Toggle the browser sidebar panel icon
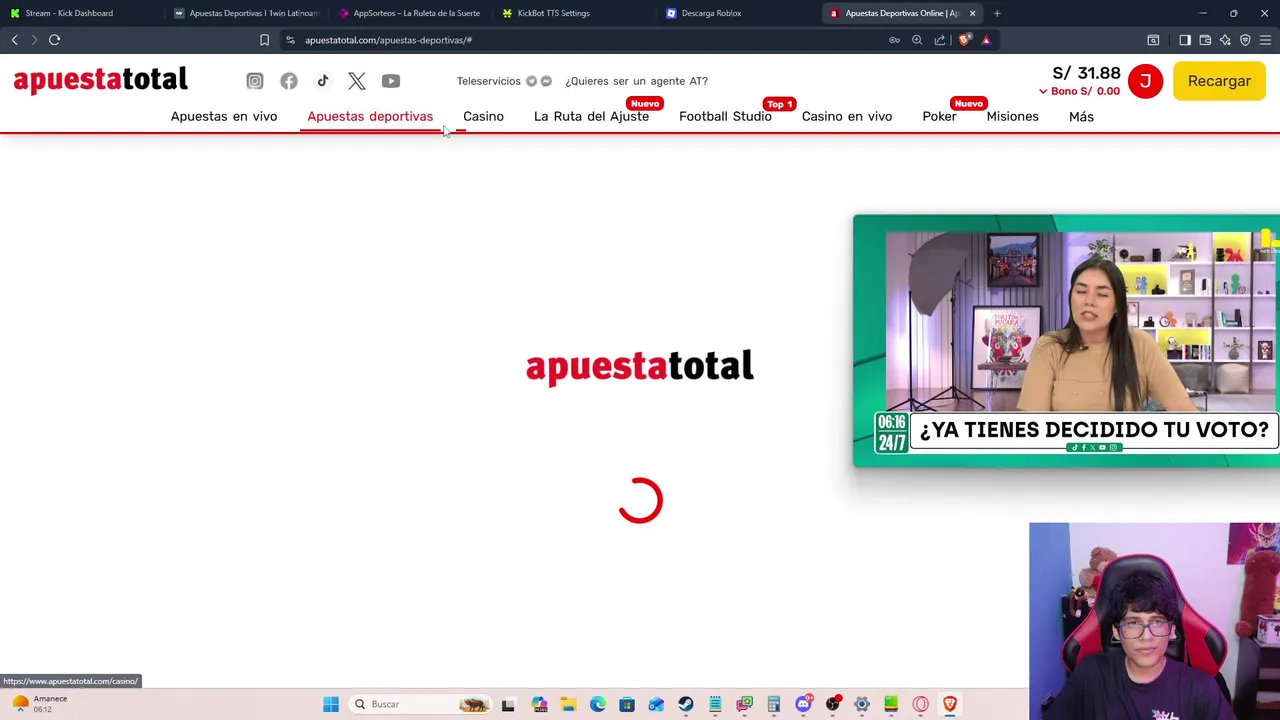Screen dimensions: 1280x720 coord(1185,40)
